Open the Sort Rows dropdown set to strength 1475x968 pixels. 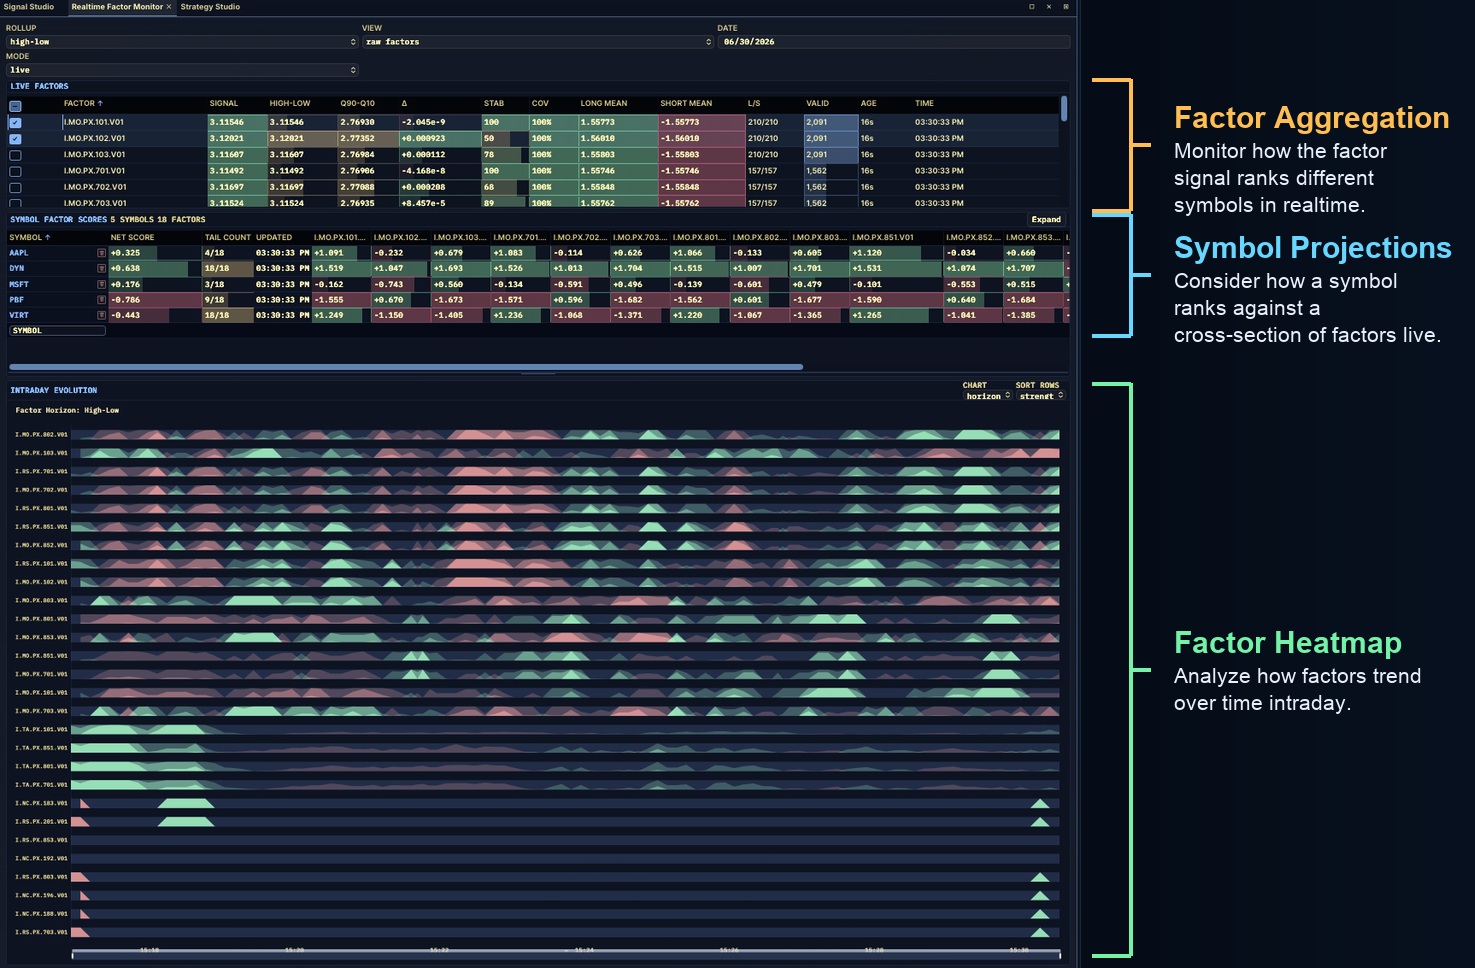1040,396
